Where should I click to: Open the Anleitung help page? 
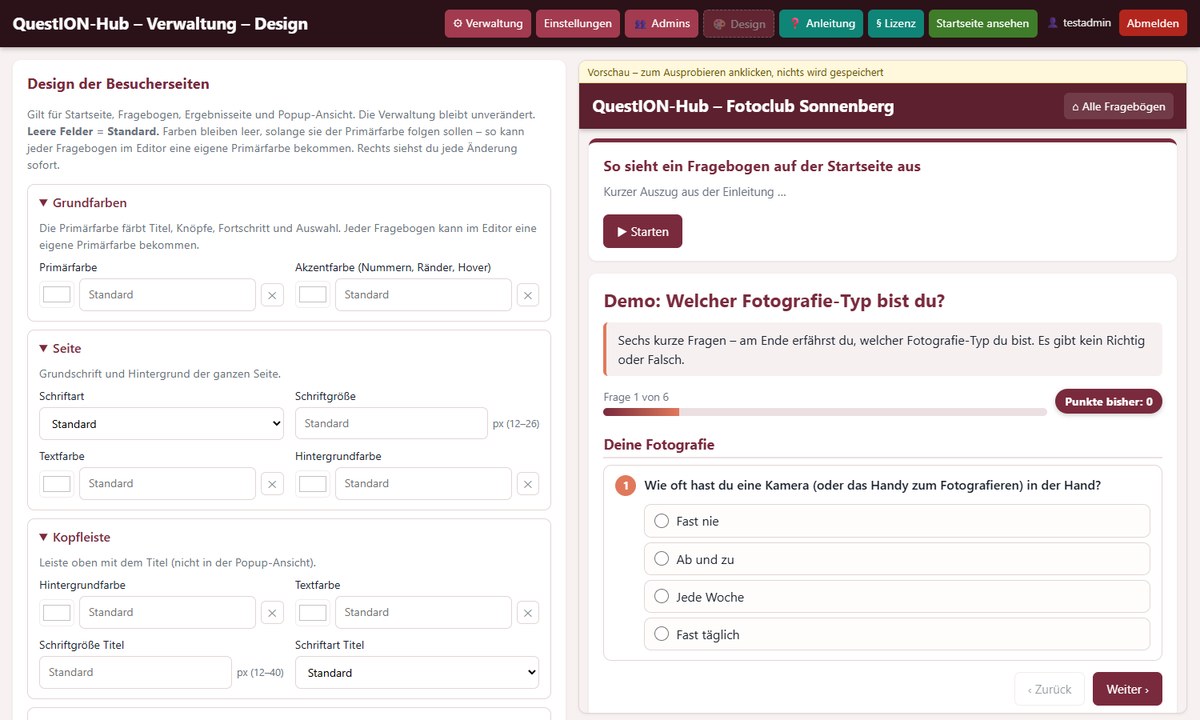[x=821, y=24]
